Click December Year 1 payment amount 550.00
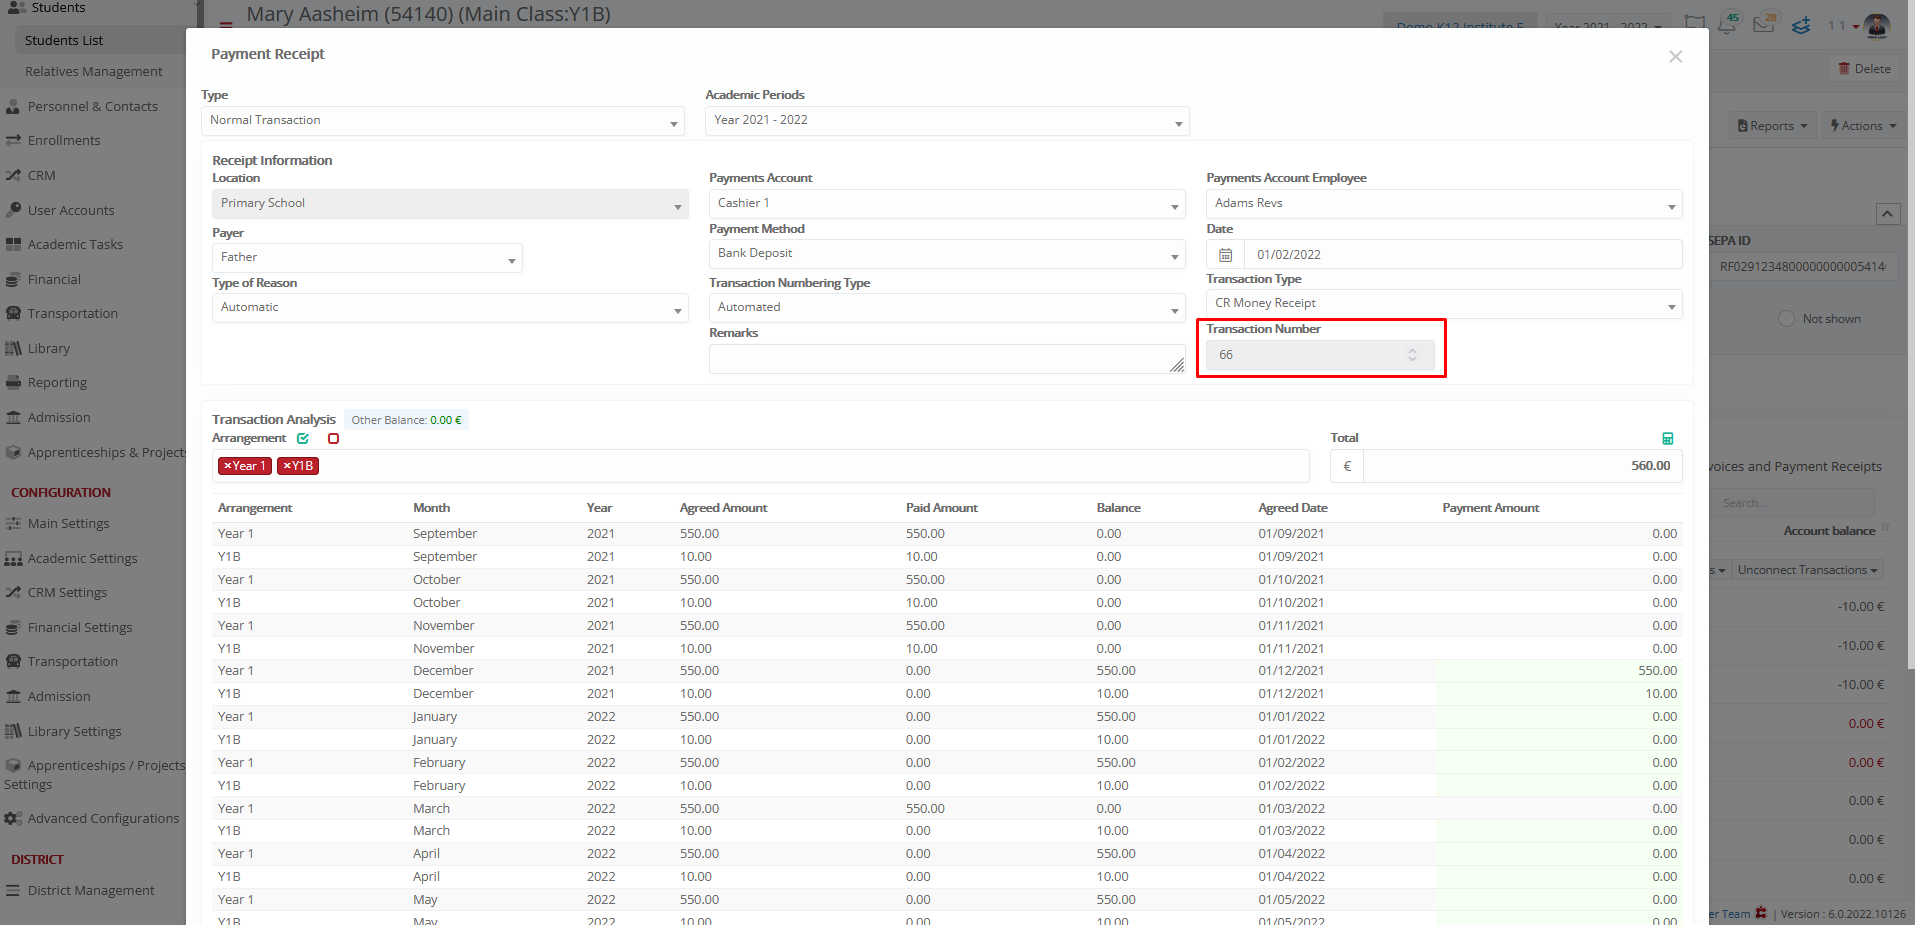Image resolution: width=1915 pixels, height=925 pixels. (x=1559, y=671)
